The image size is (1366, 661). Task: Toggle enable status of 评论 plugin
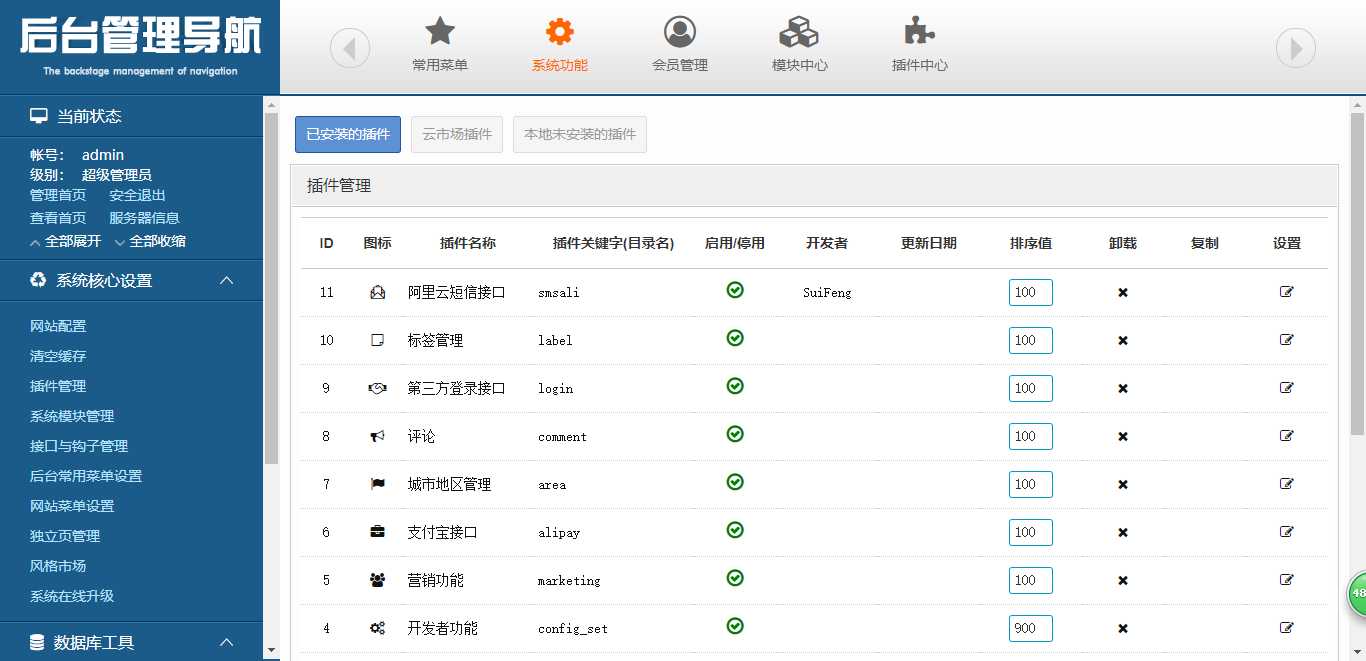point(735,434)
